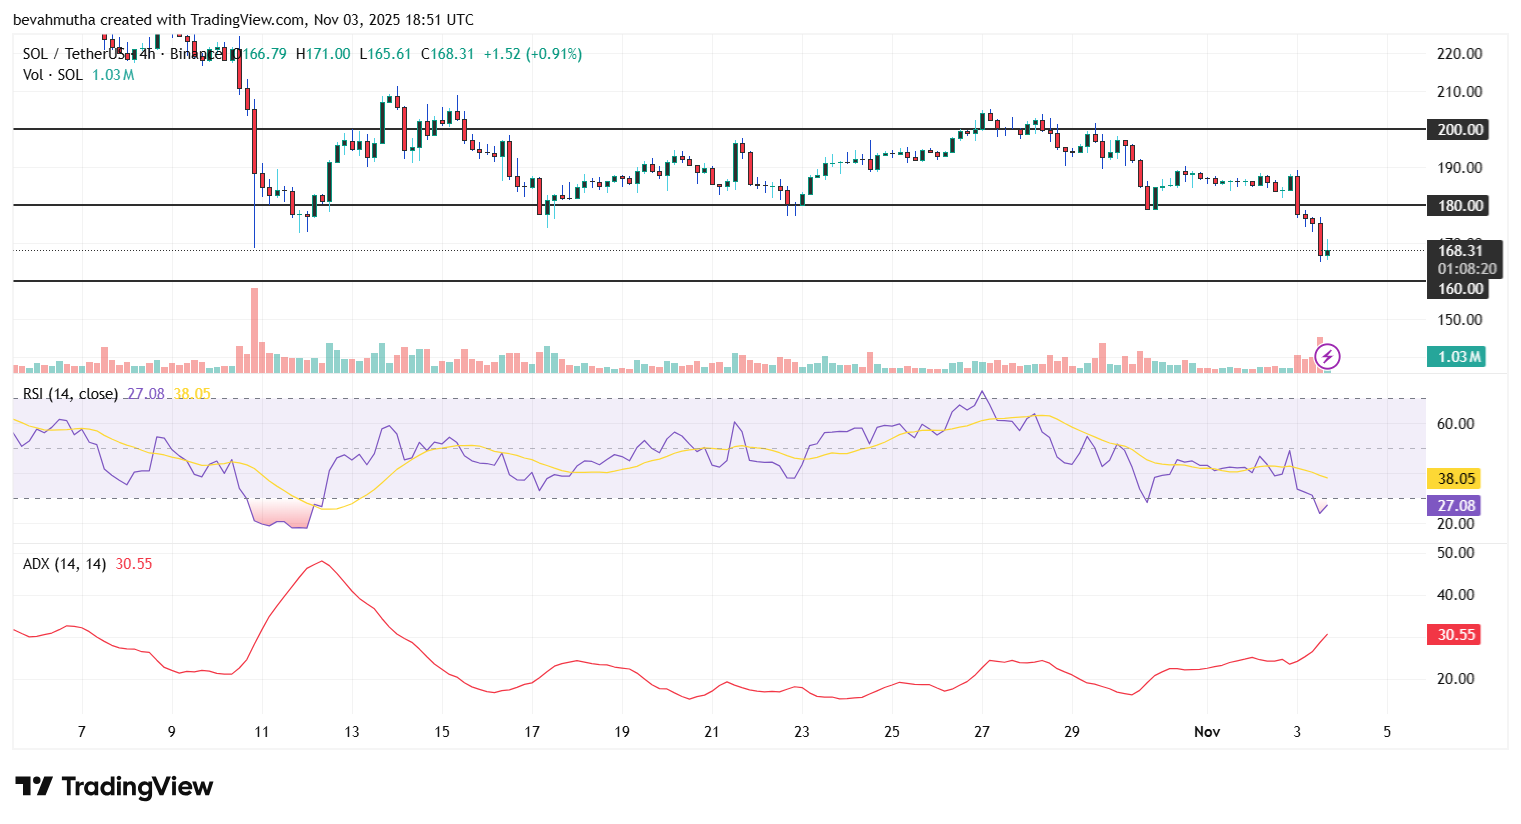Click Nov on the time axis

[1207, 732]
